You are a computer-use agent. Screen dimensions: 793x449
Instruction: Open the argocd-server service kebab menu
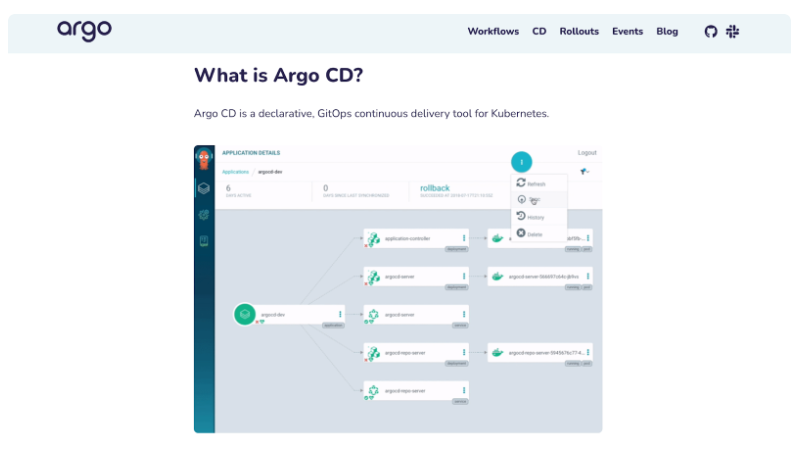click(464, 315)
